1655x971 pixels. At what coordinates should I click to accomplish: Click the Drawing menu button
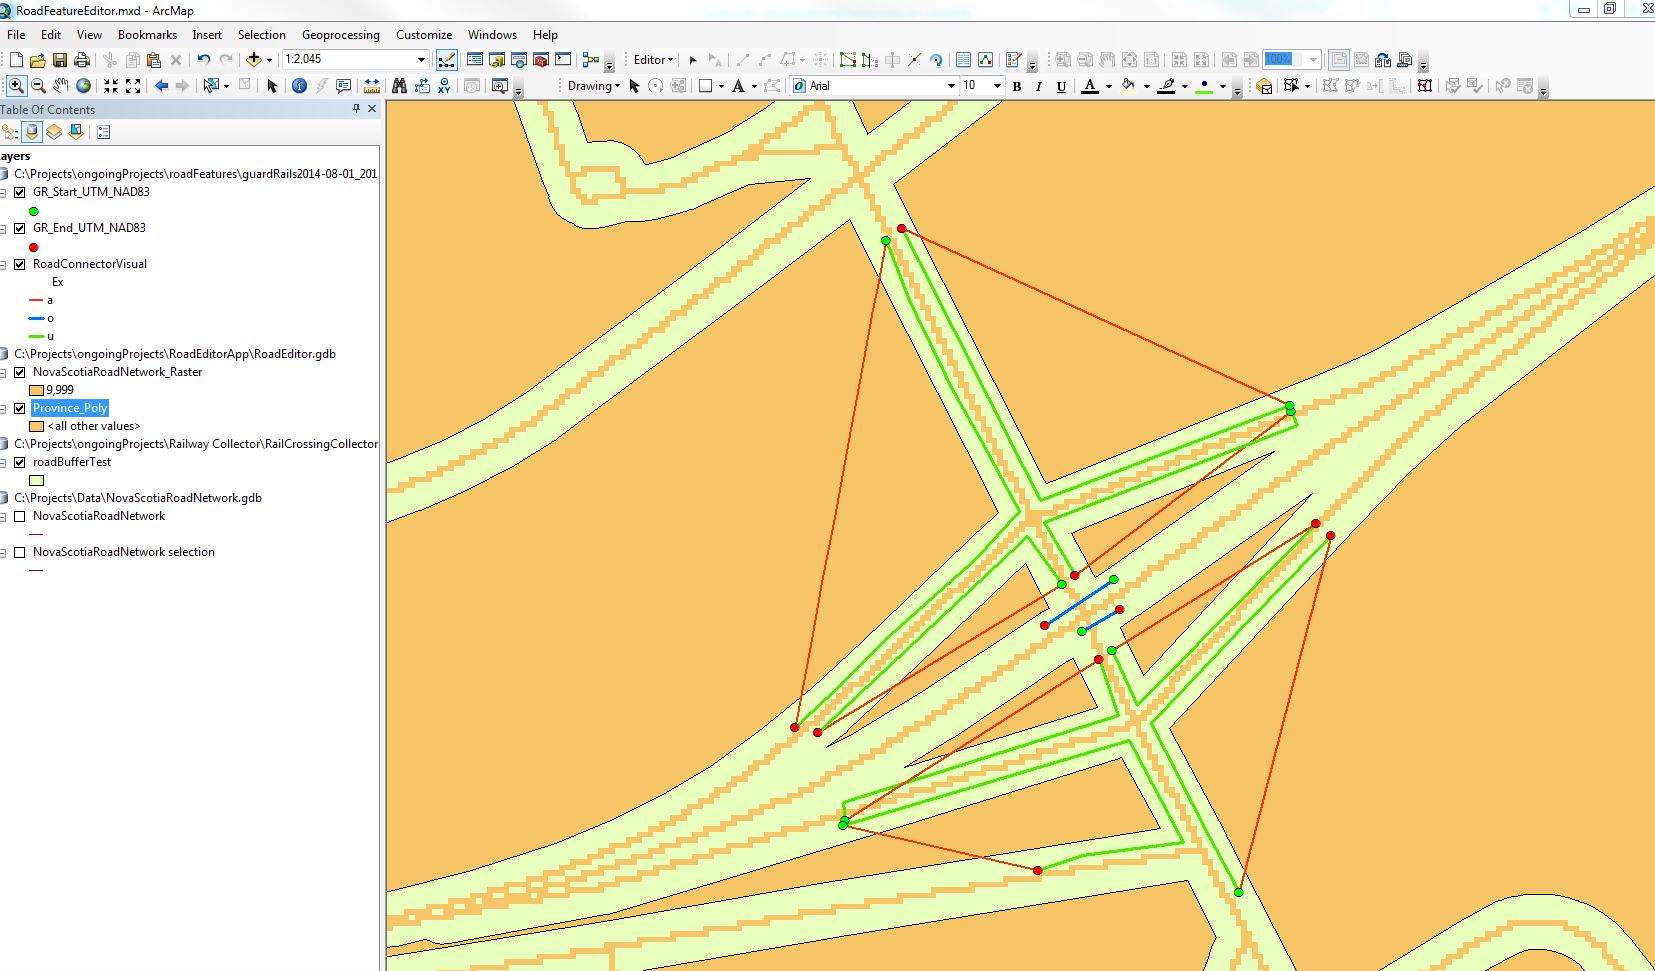pos(593,86)
